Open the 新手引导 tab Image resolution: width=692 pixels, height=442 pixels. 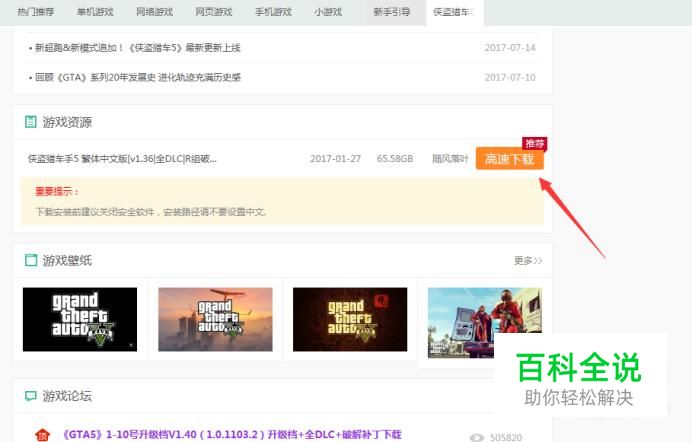pos(392,12)
